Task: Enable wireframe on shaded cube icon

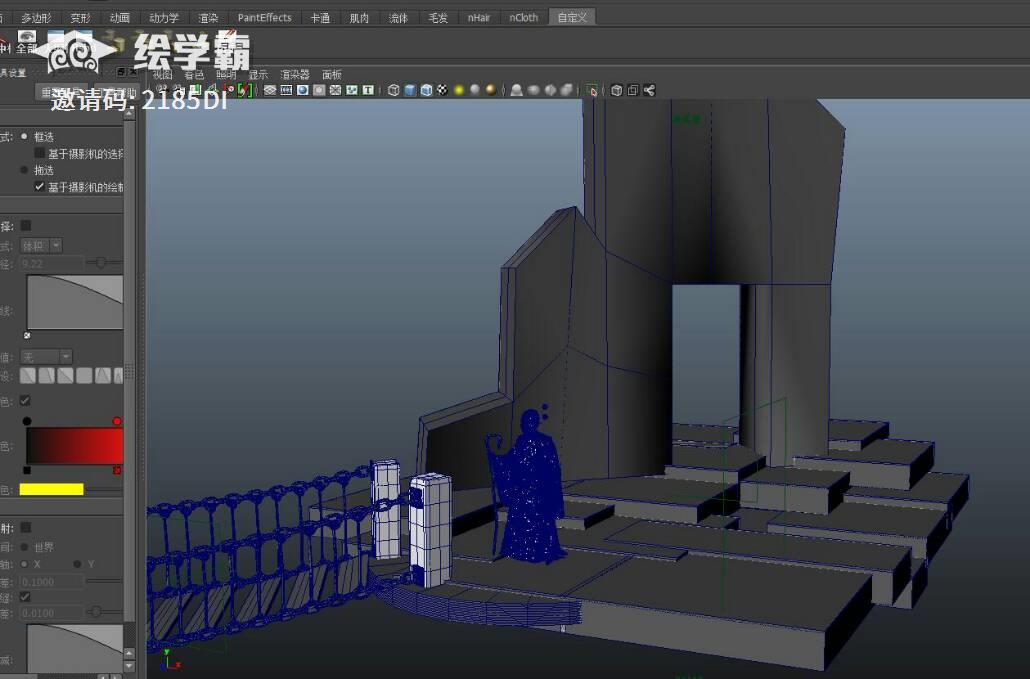Action: point(426,91)
